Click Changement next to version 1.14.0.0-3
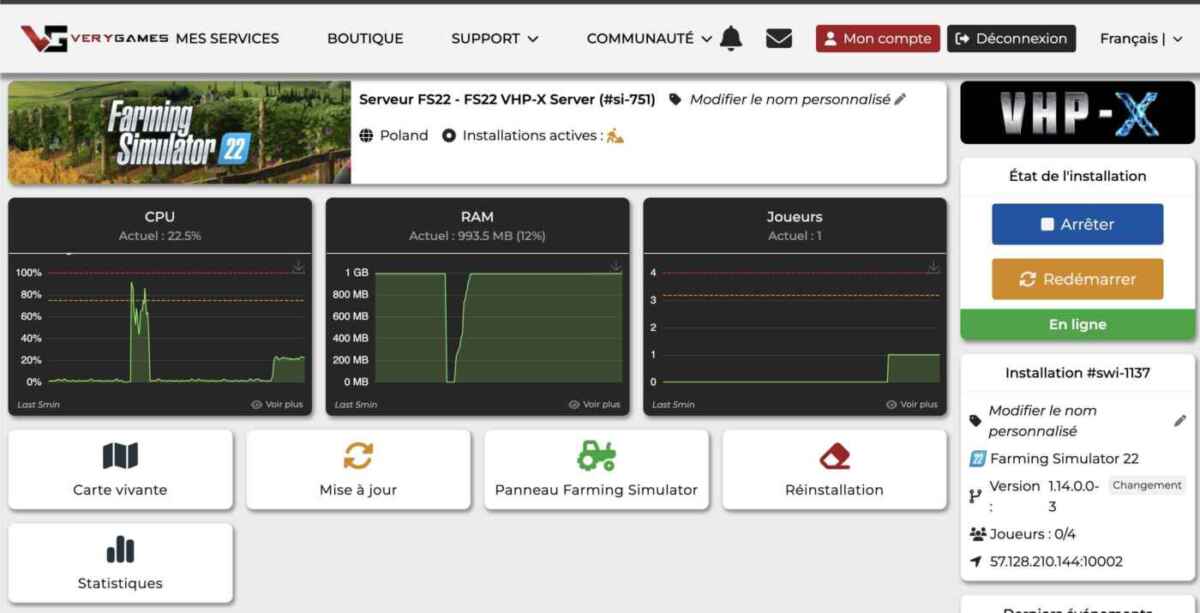Screen dimensions: 1200x613 [x=1147, y=485]
